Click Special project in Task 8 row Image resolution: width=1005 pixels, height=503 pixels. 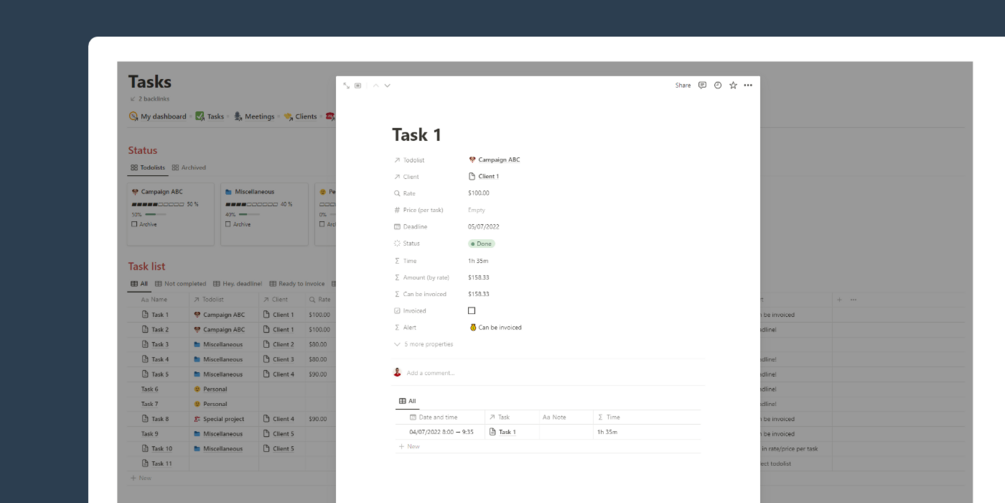(219, 418)
